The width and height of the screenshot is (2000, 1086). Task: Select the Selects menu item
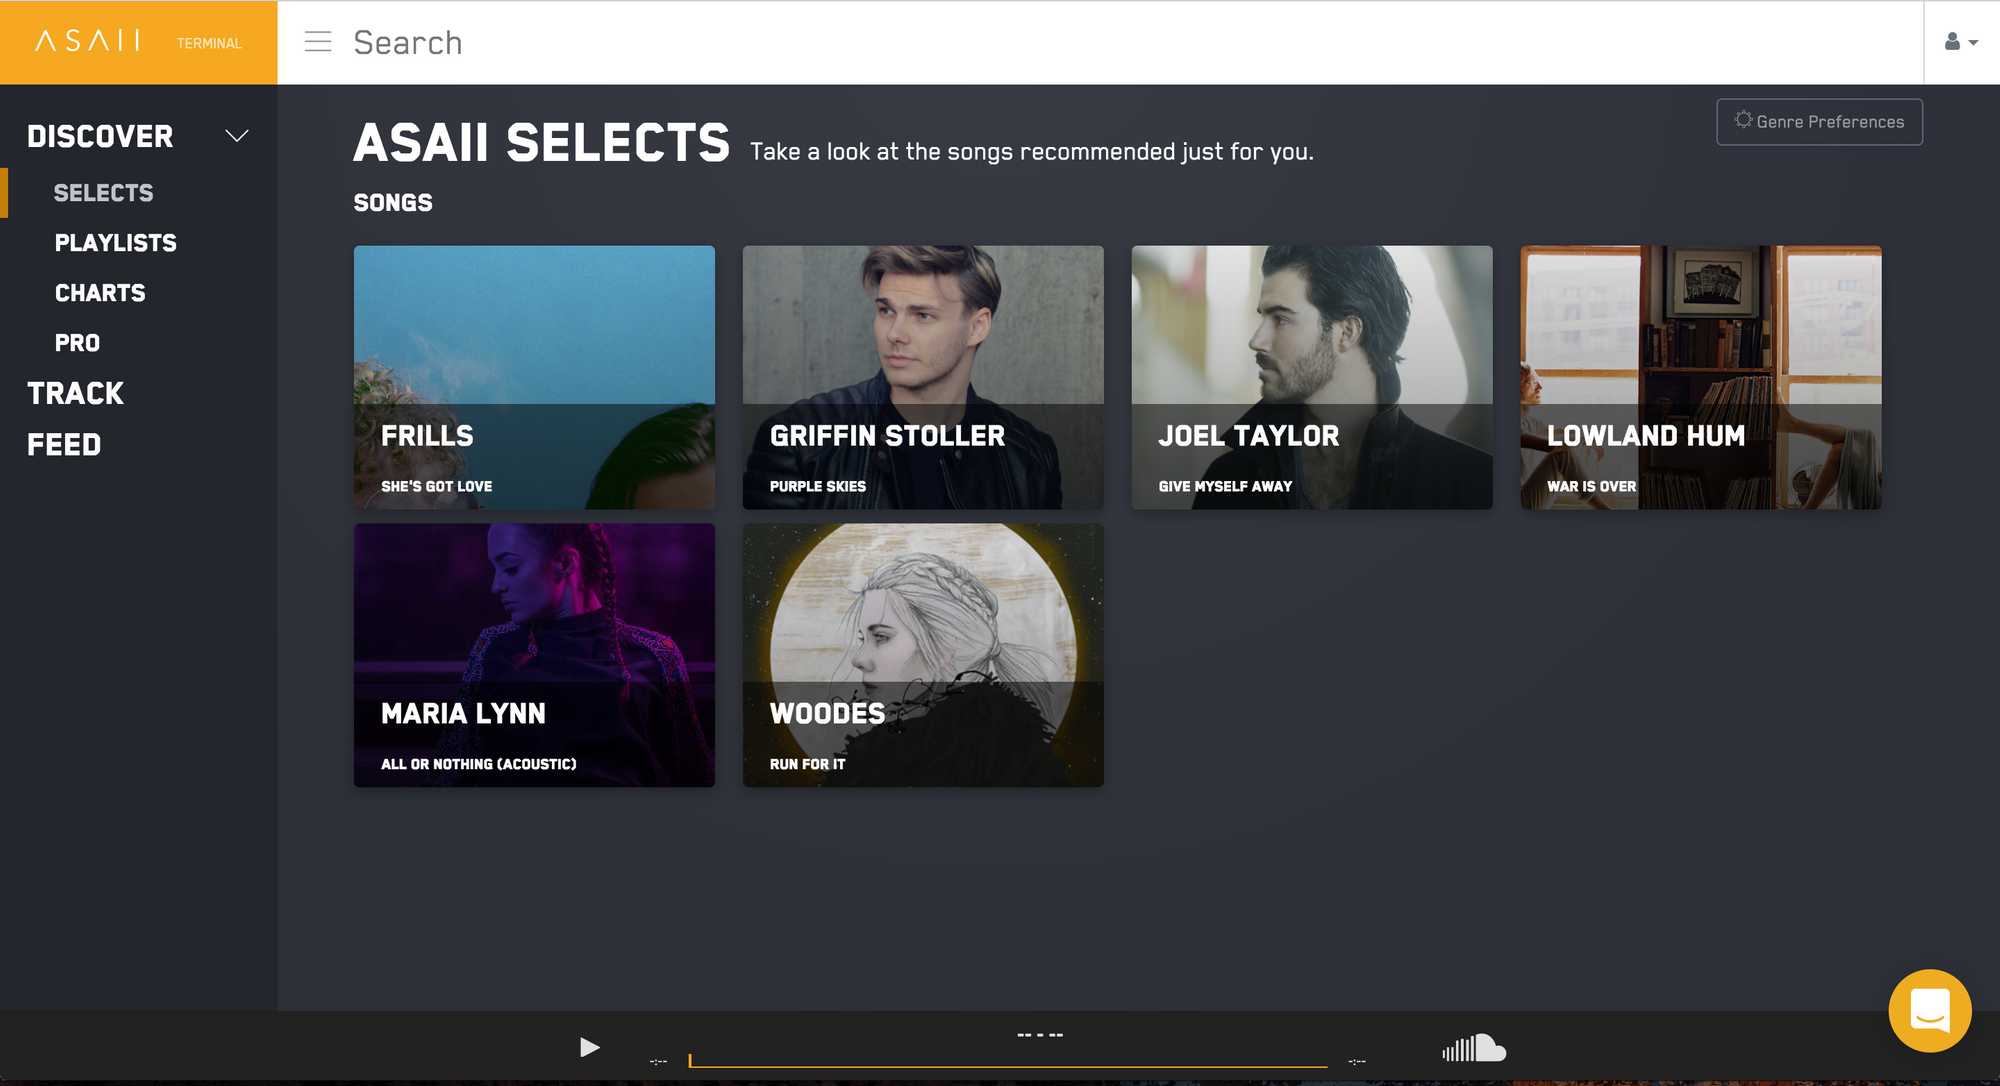click(104, 193)
